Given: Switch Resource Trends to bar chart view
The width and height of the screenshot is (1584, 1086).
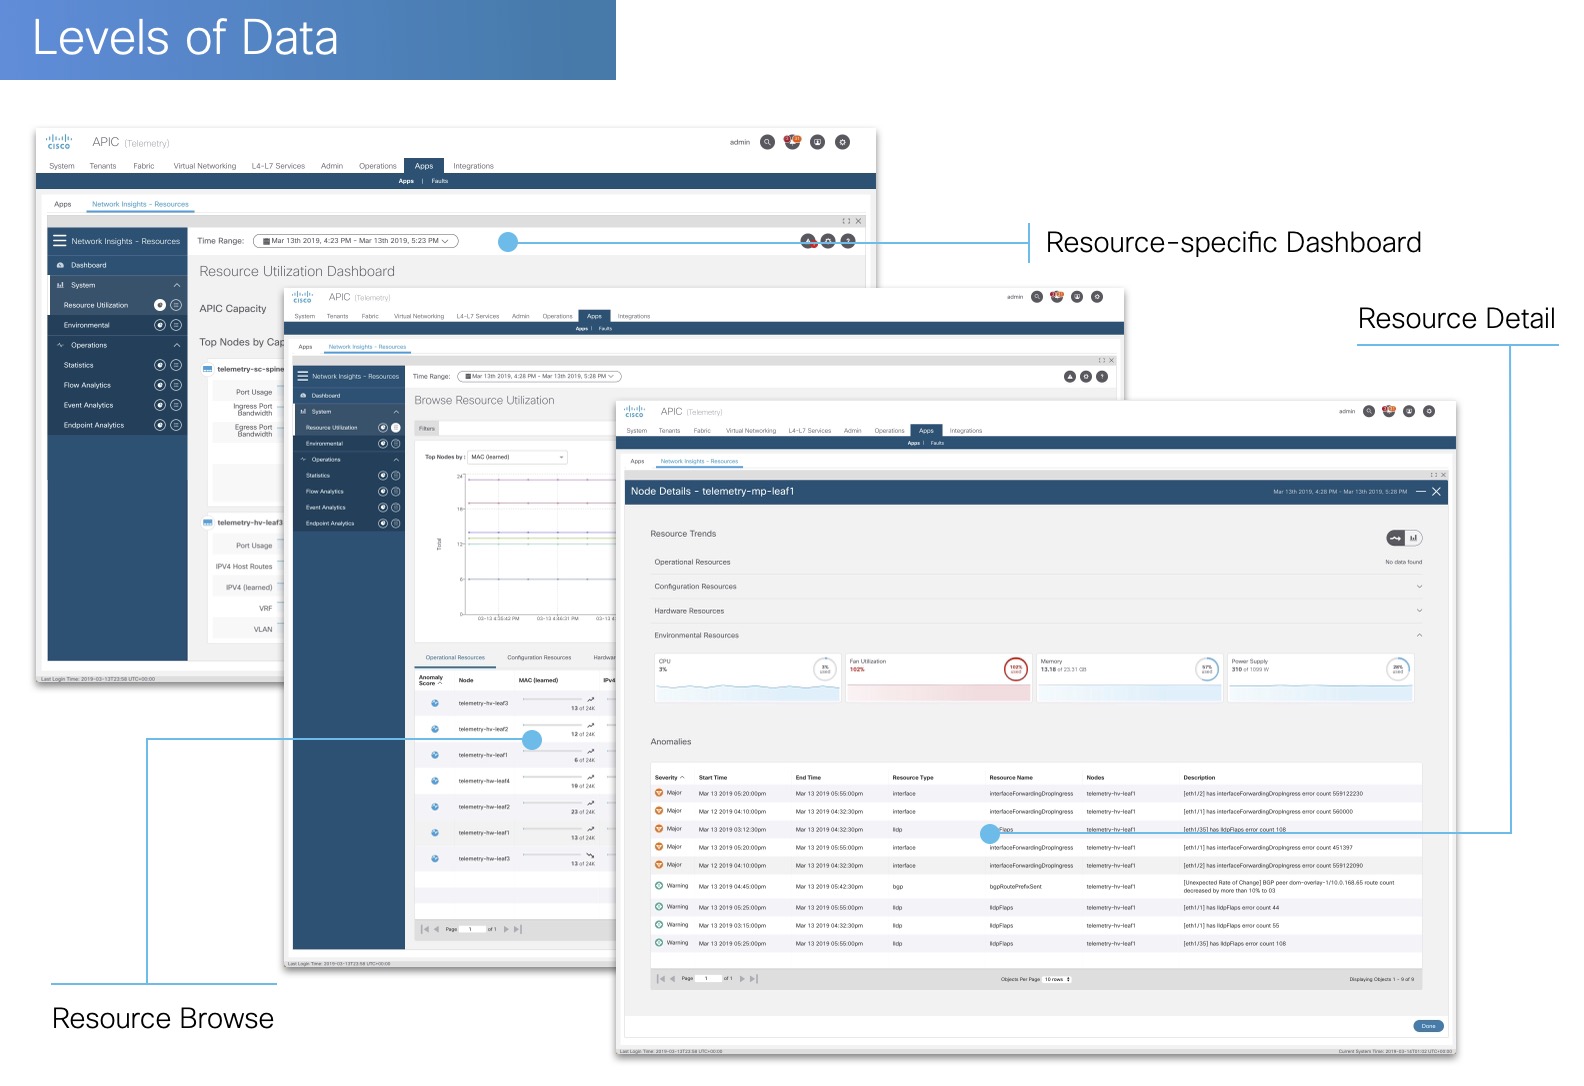Looking at the screenshot, I should click(x=1413, y=538).
